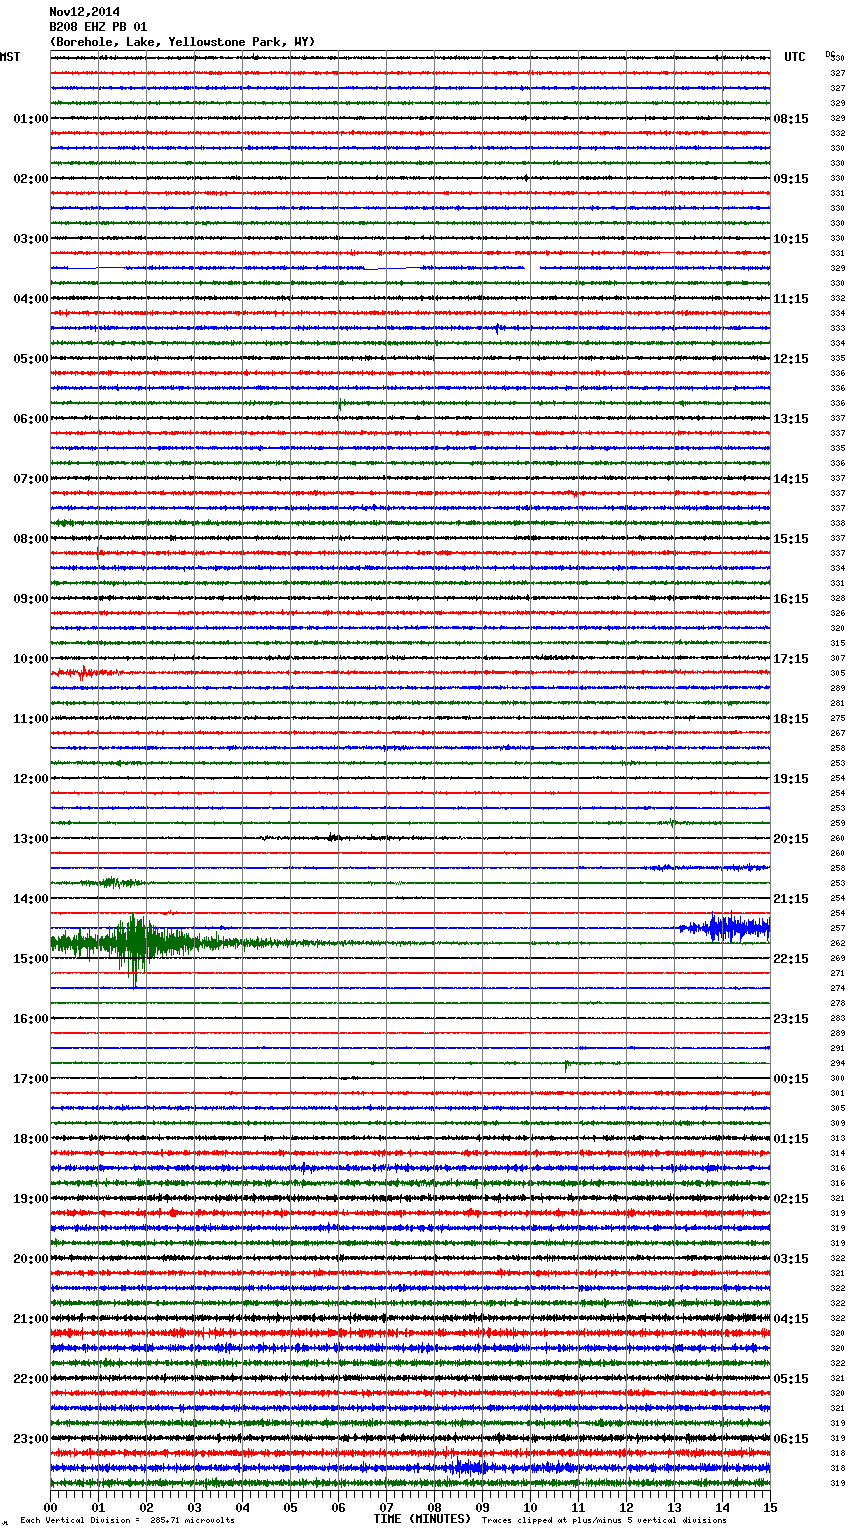Click the red disturbance just below the 10:00 trace
850x1534 pixels.
[82, 673]
